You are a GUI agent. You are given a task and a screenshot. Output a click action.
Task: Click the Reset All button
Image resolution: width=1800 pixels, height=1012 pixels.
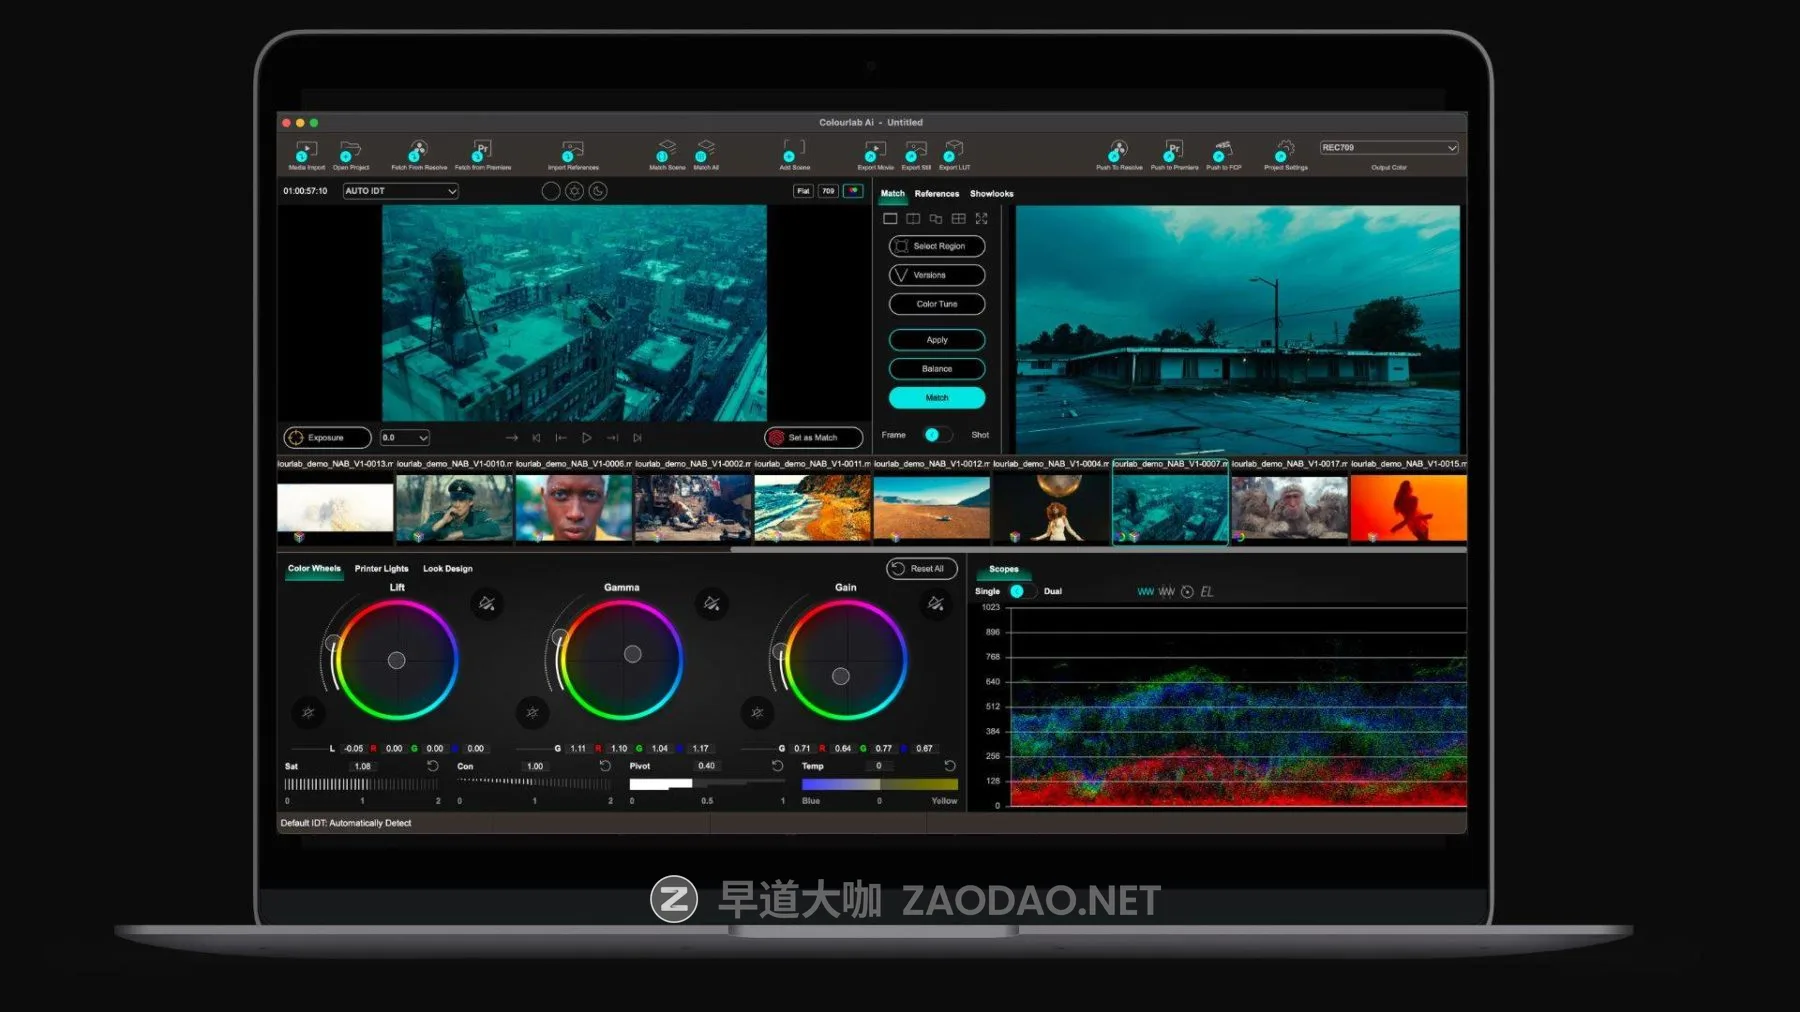pos(921,569)
